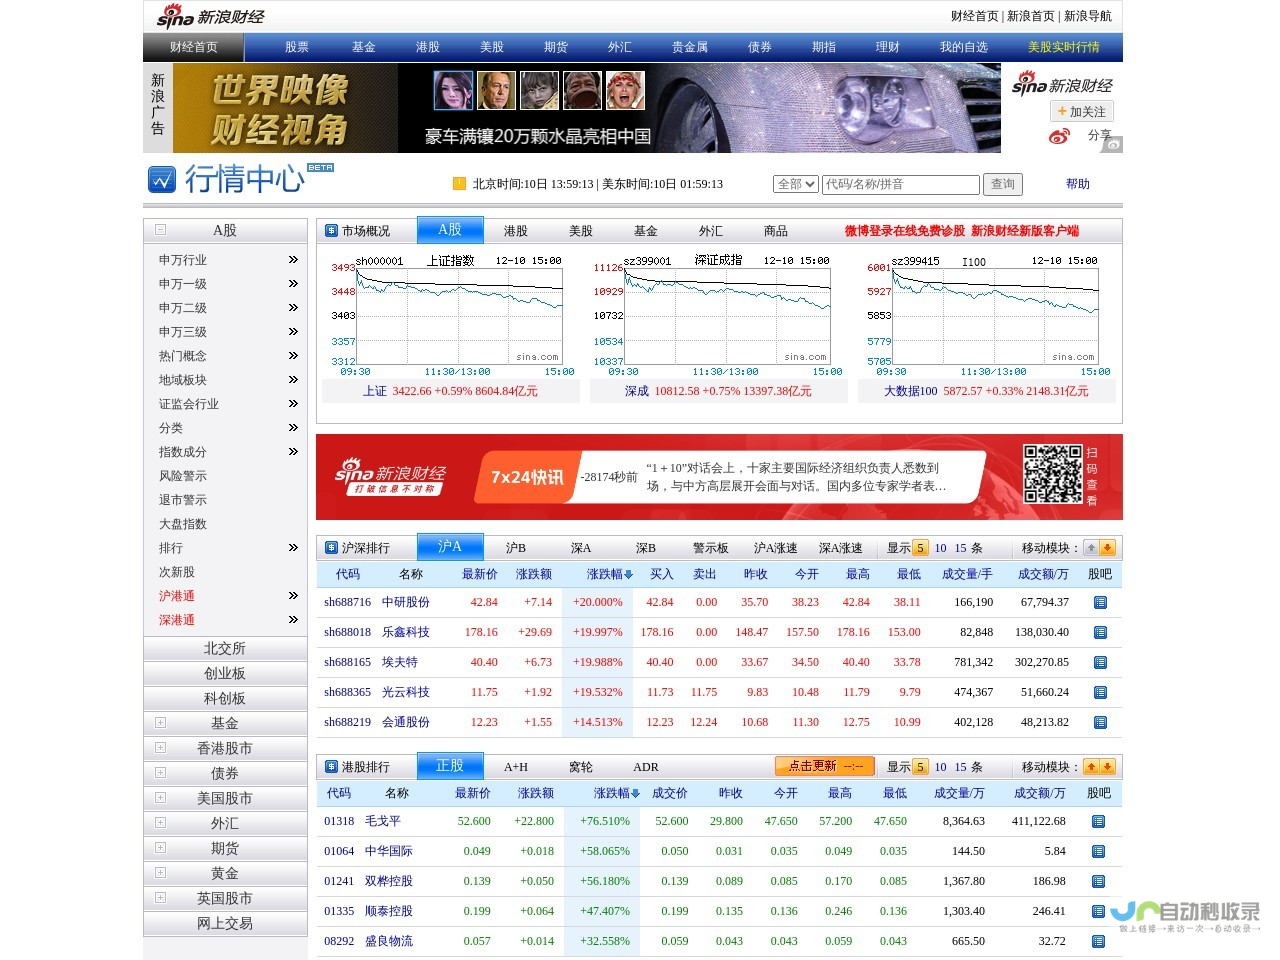
Task: Open stock bar icon for 毛戈平 row
Action: coord(1098,821)
